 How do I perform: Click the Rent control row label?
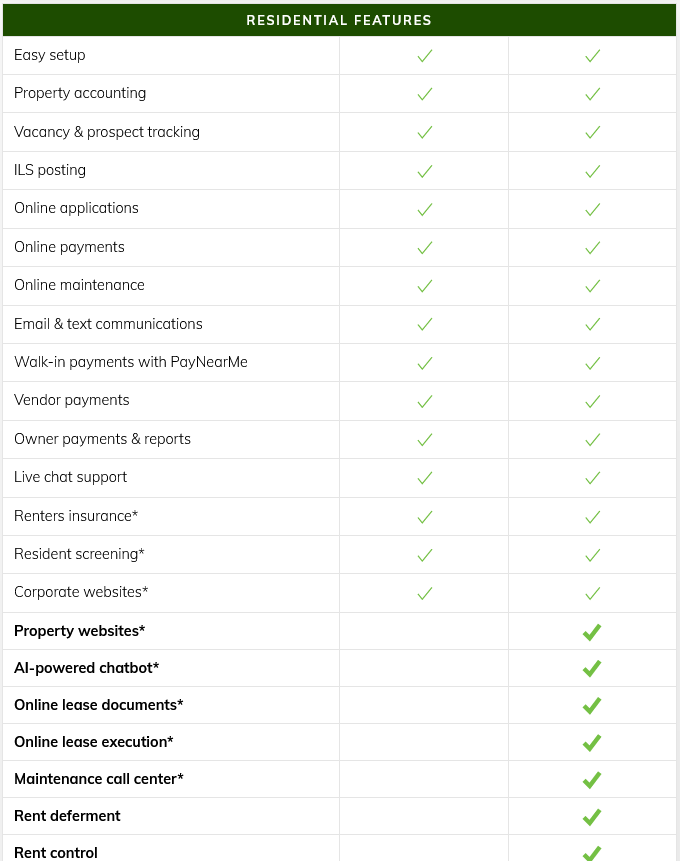(56, 852)
